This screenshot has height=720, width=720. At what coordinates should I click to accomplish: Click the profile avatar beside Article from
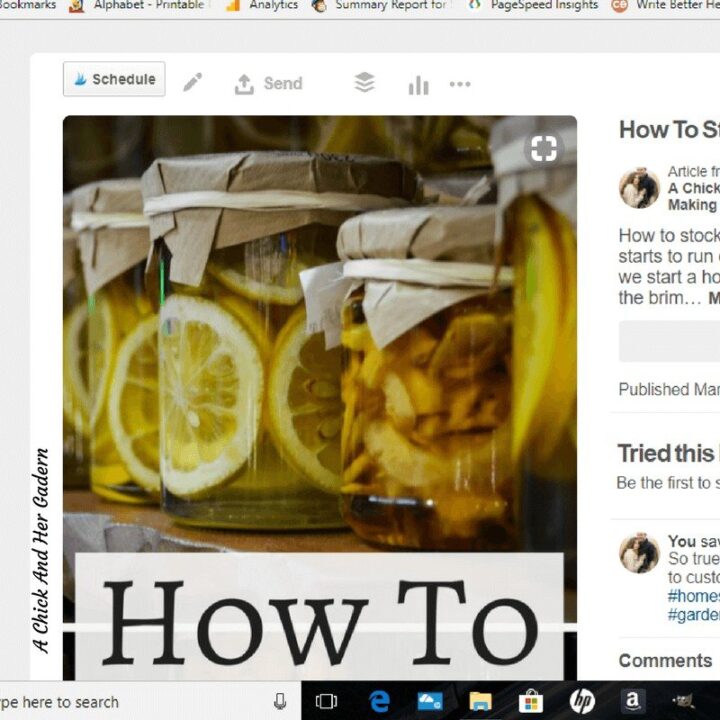tap(639, 188)
